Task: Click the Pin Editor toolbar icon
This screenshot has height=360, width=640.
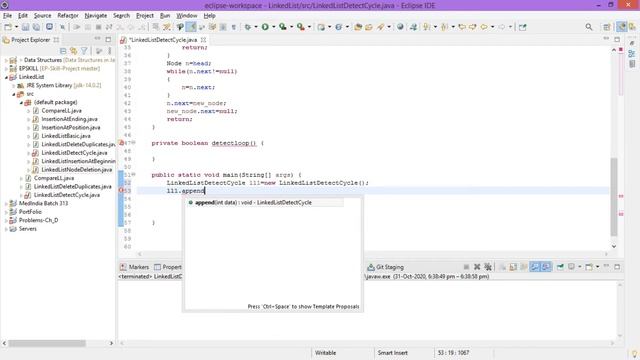Action: tap(522, 27)
